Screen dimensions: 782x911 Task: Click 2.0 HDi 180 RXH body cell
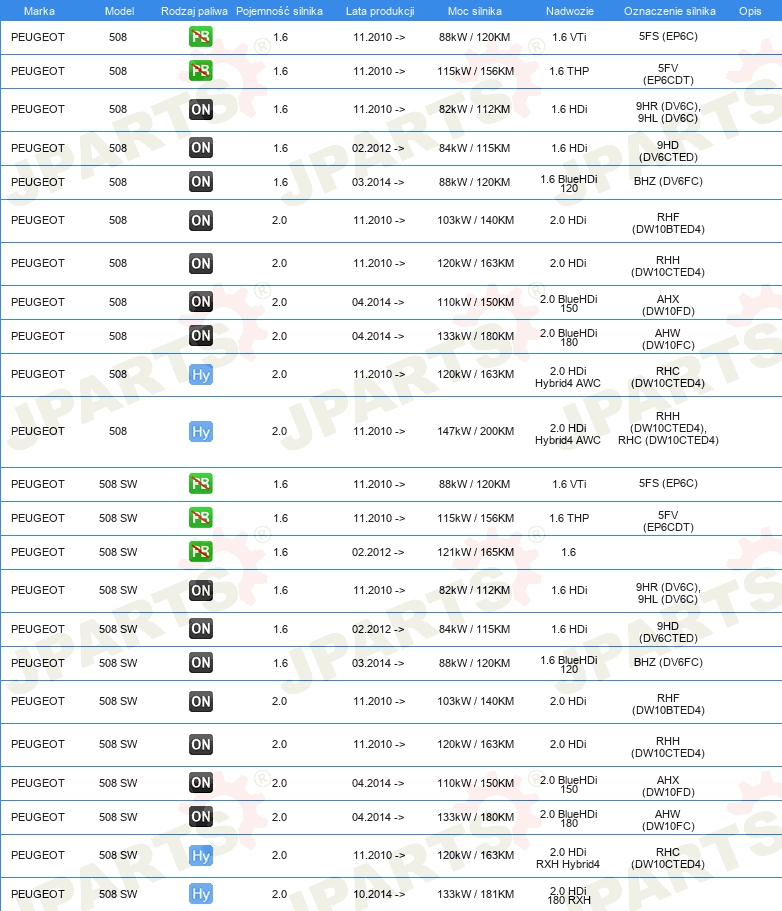click(569, 895)
